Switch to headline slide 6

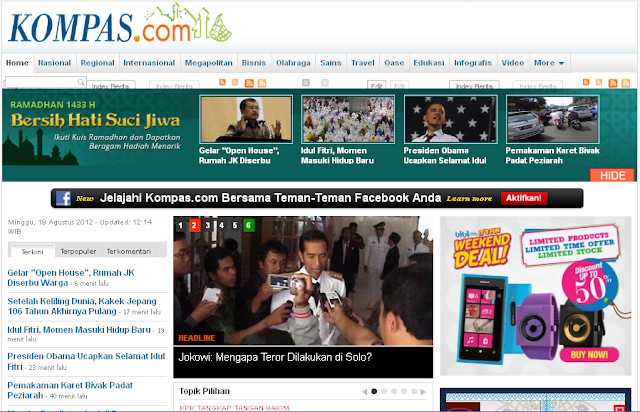pos(249,225)
